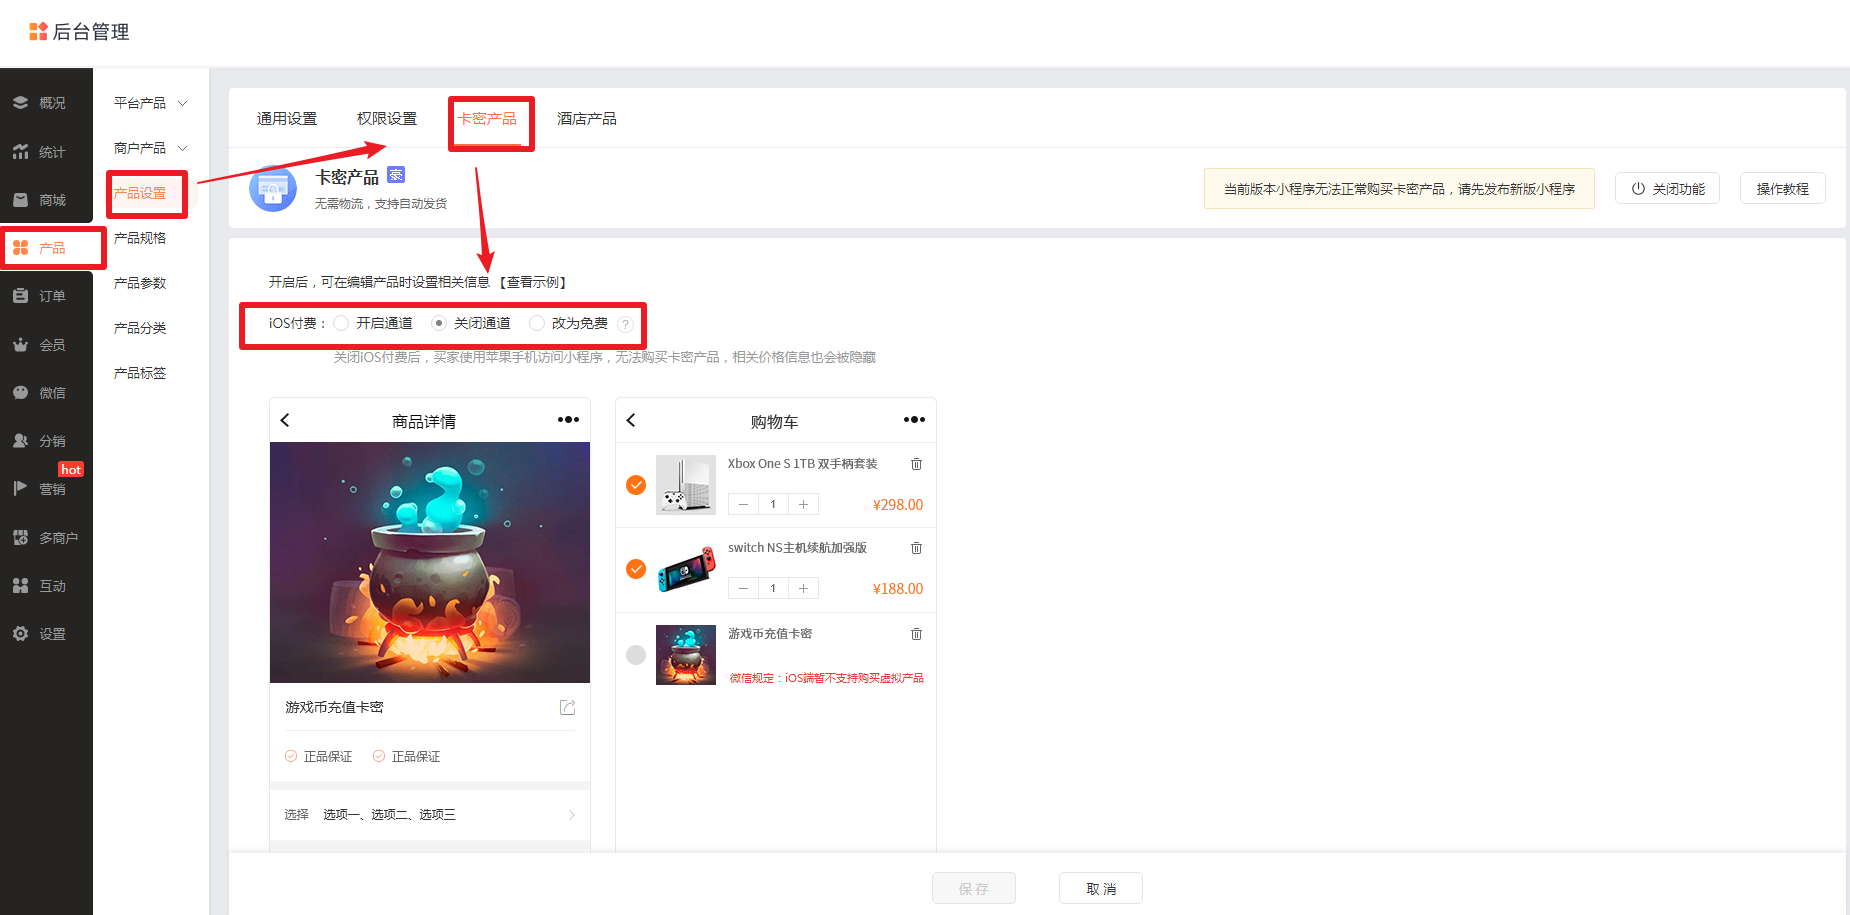
Task: Click the red 微信规定 iOS warning text
Action: (x=826, y=678)
